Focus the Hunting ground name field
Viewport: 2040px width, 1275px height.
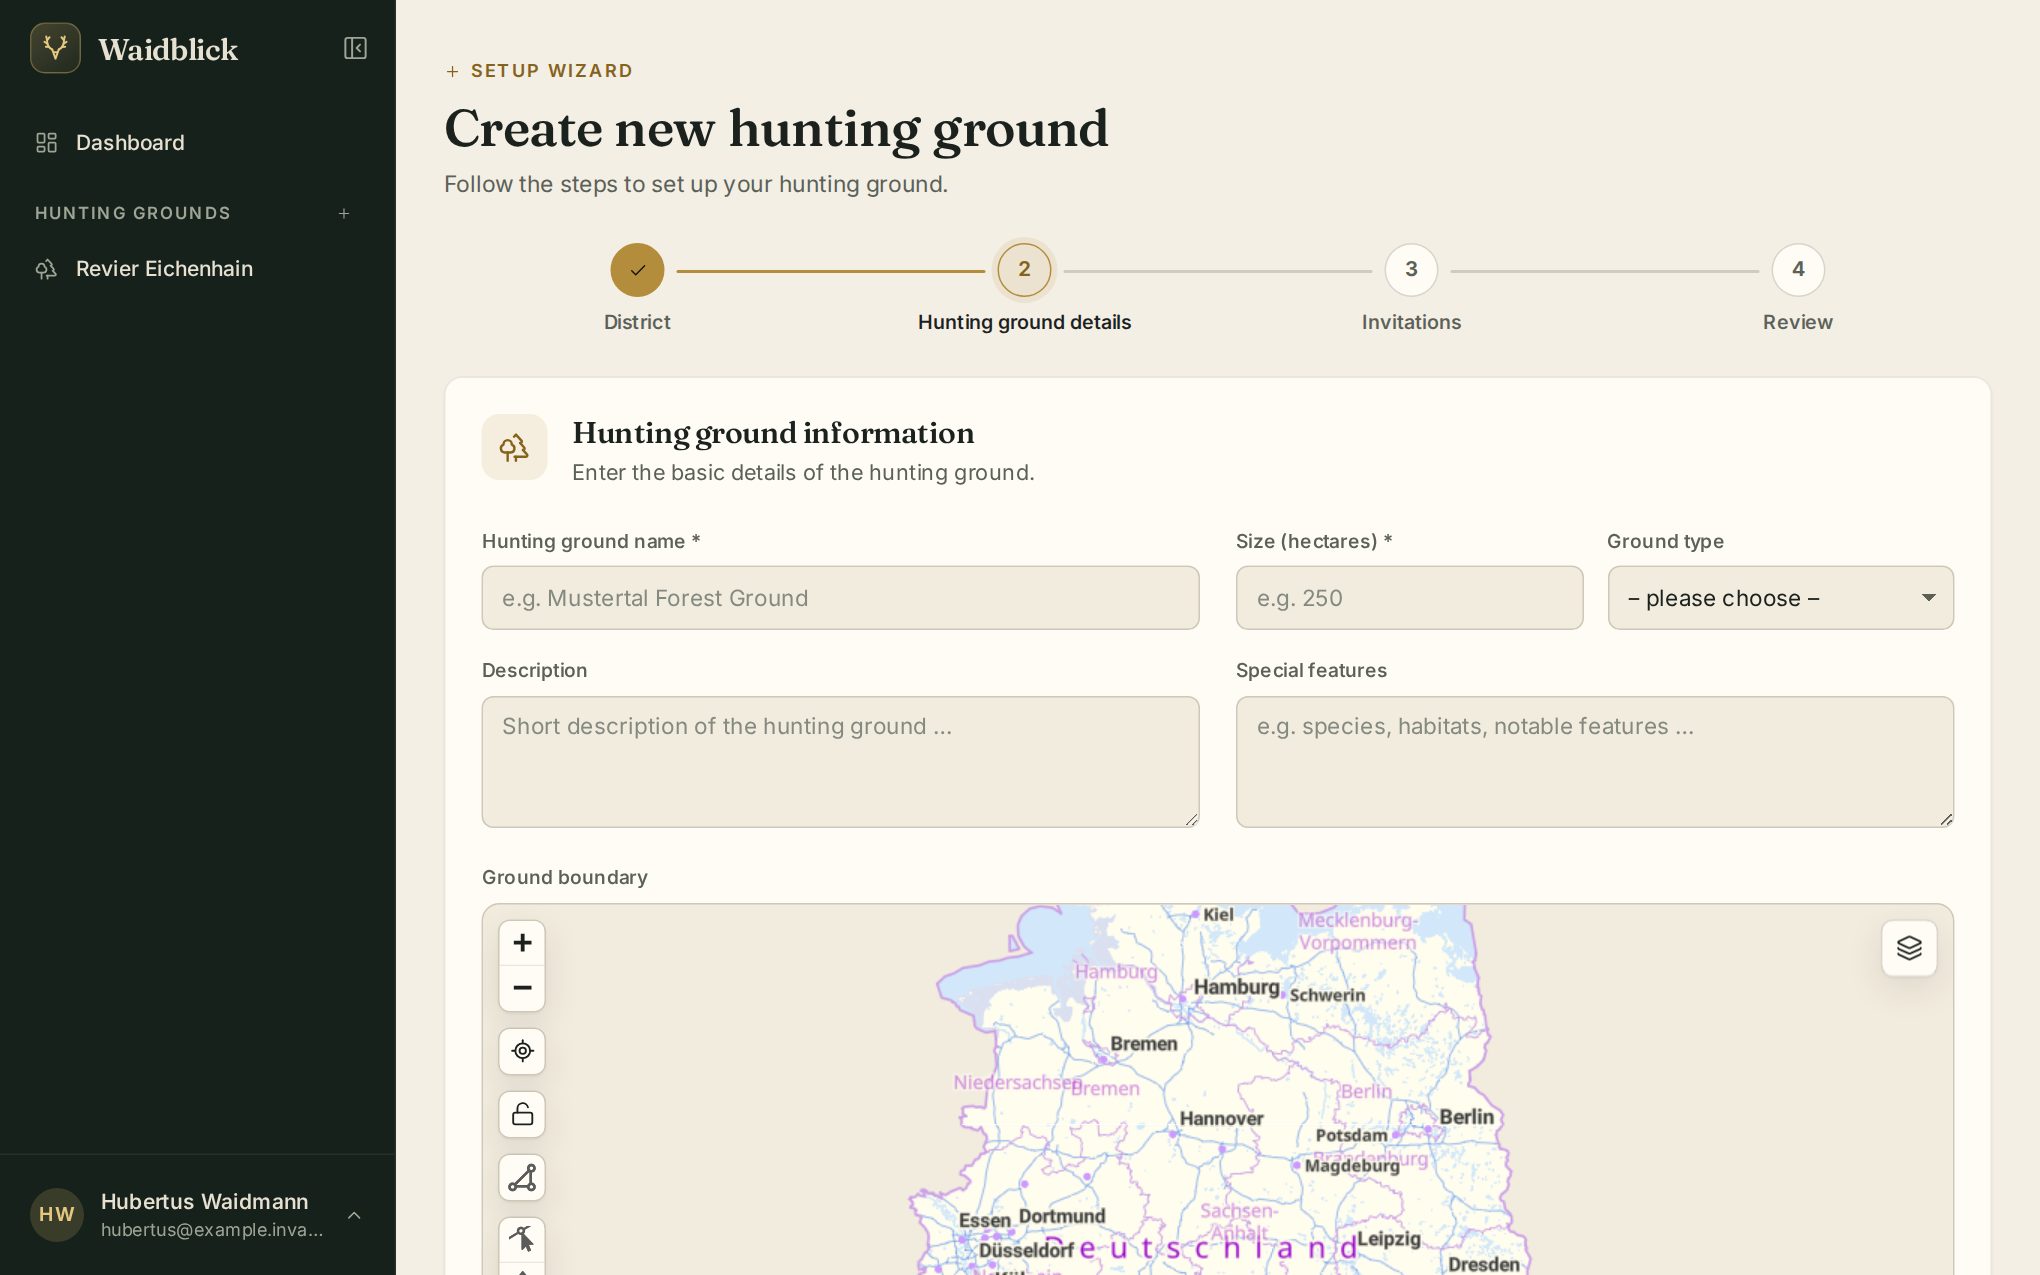(840, 598)
